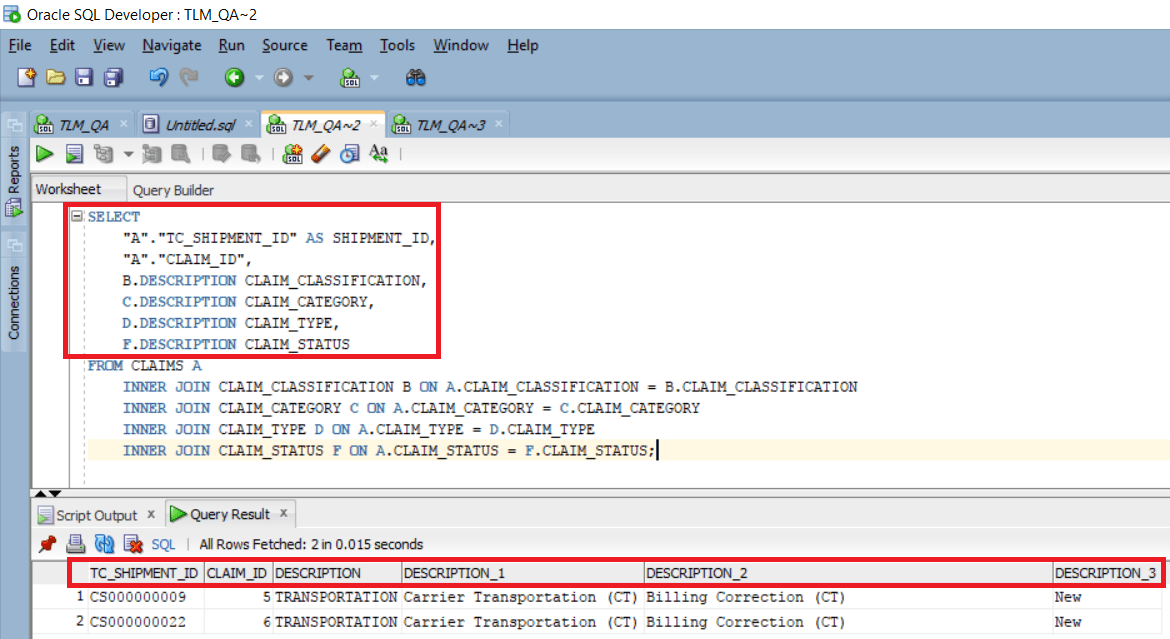Save the current worksheet with the disk icon
Image resolution: width=1170 pixels, height=639 pixels.
click(84, 77)
